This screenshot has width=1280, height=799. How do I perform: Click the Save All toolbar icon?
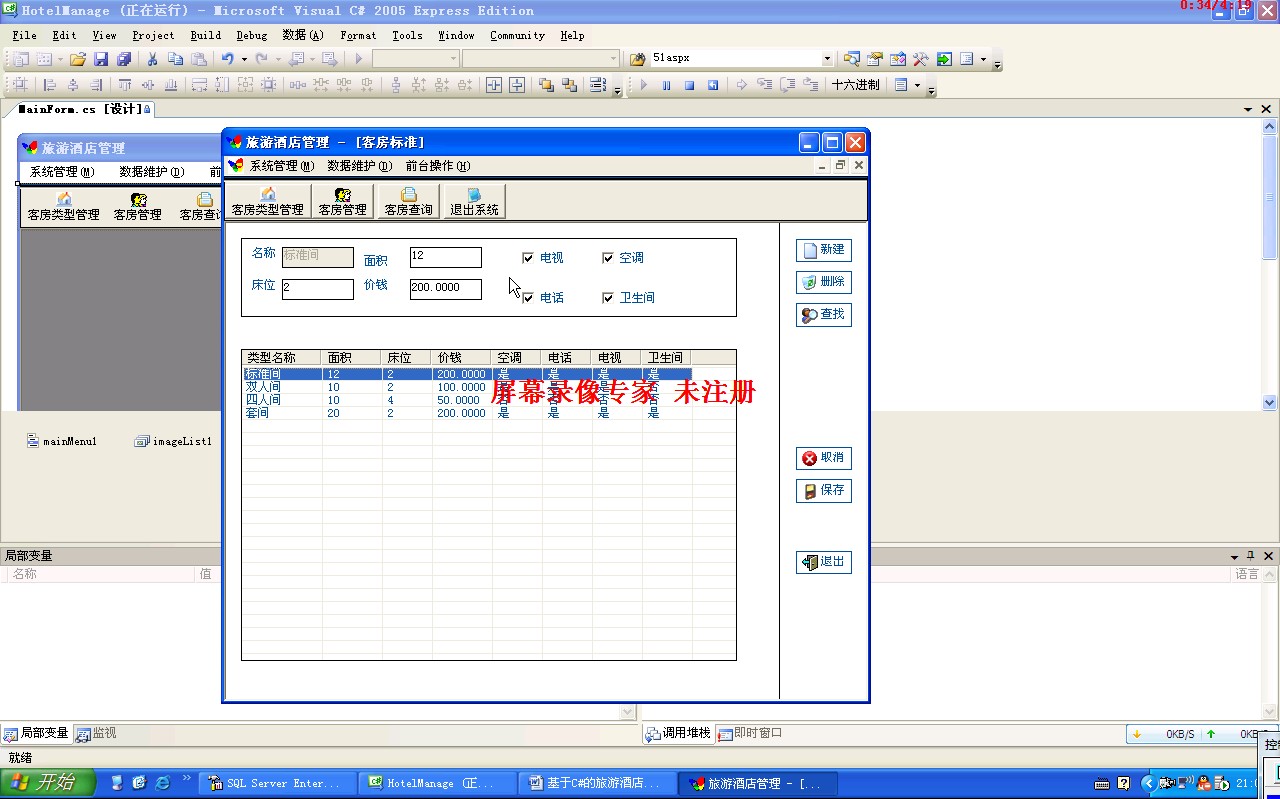124,59
